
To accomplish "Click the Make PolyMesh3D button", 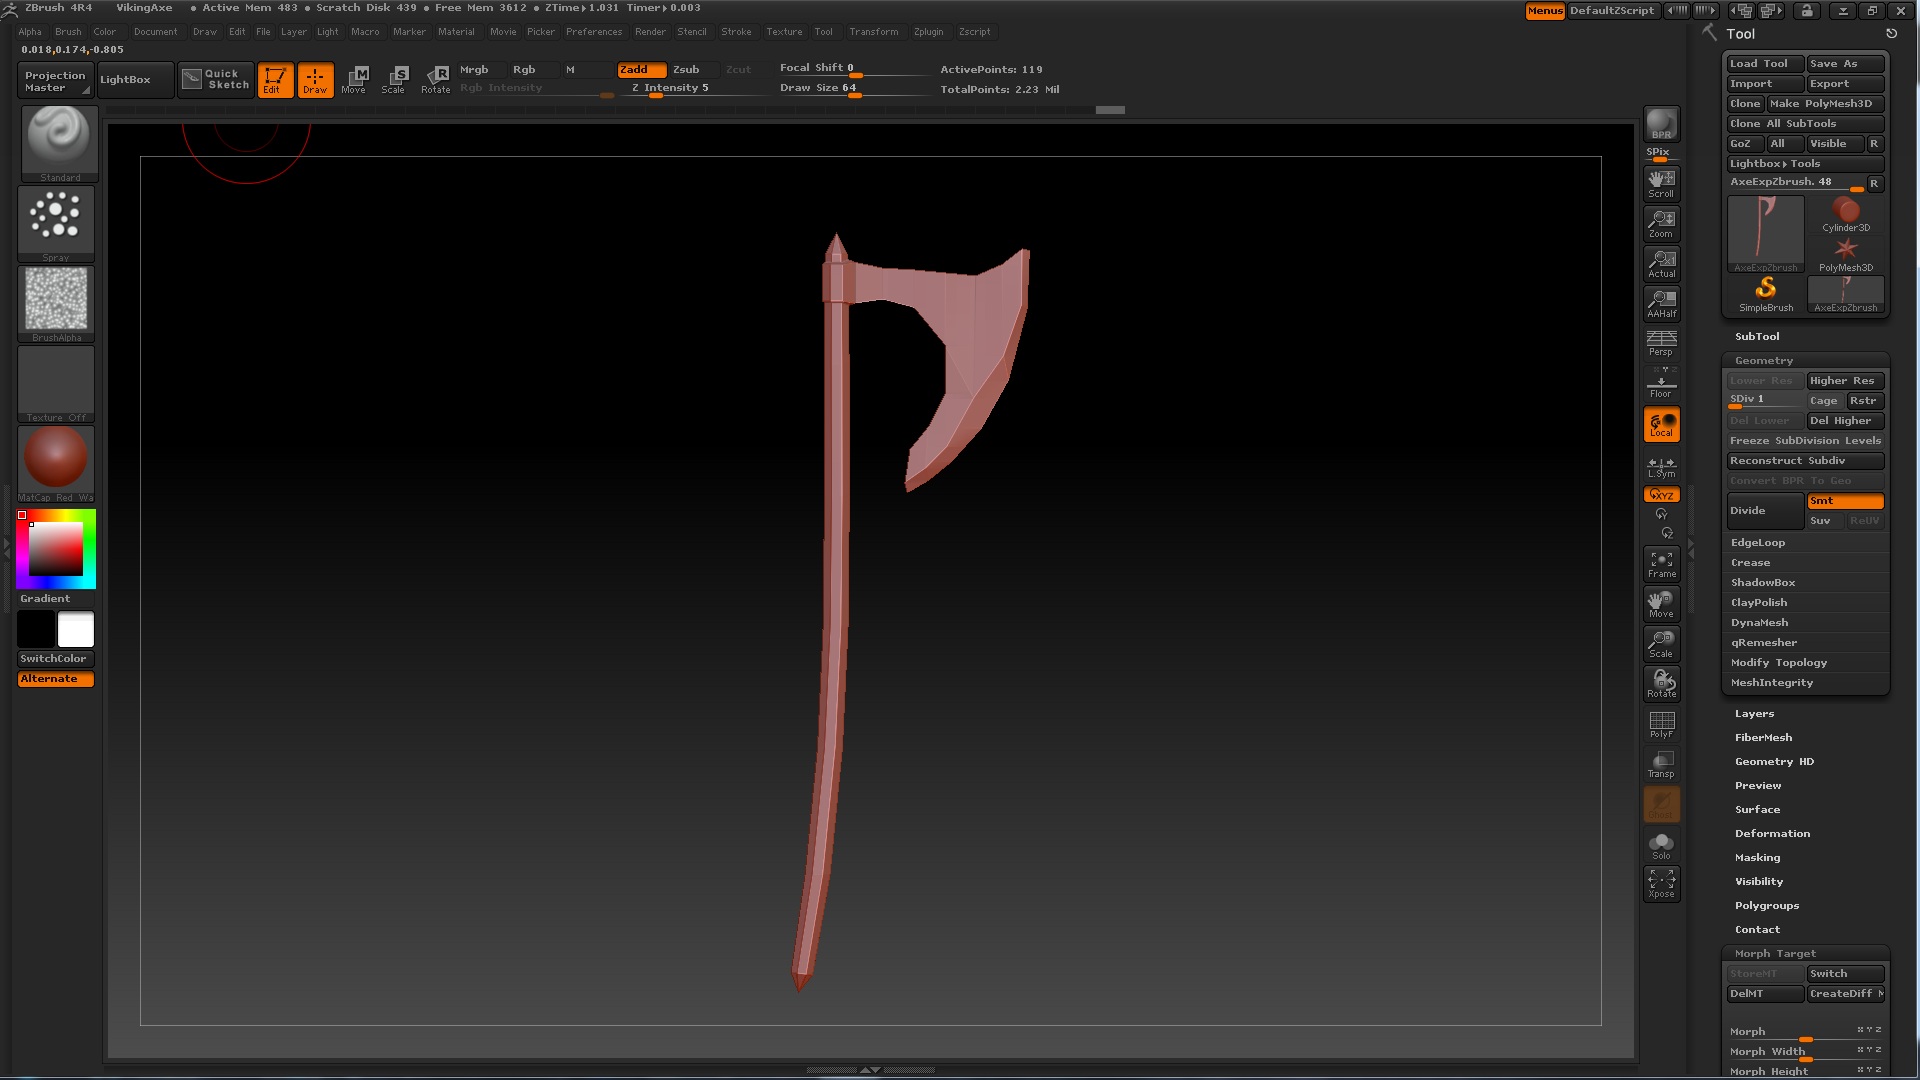I will (x=1823, y=104).
